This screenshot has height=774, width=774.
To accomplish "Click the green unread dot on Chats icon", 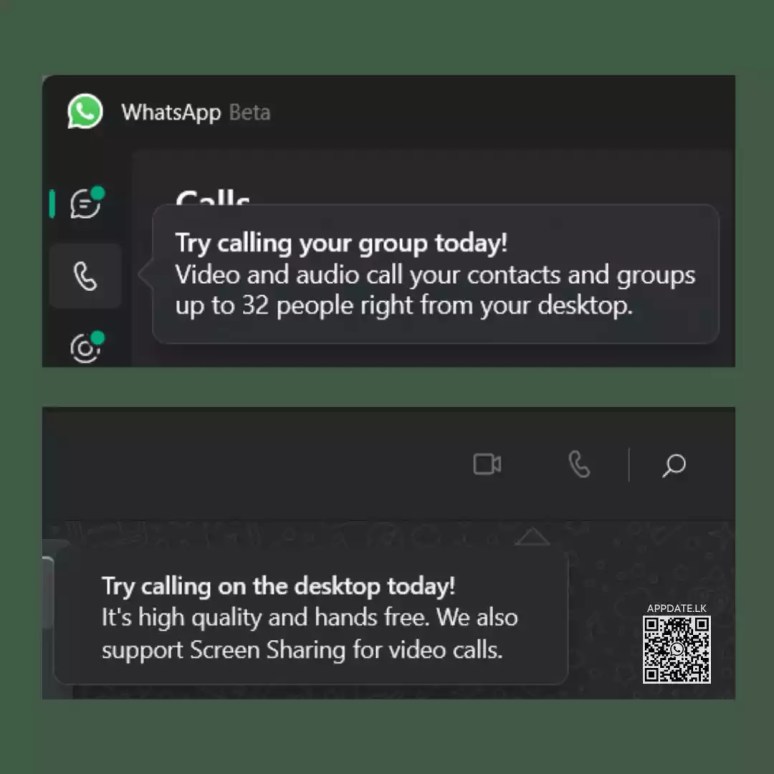I will 98,193.
